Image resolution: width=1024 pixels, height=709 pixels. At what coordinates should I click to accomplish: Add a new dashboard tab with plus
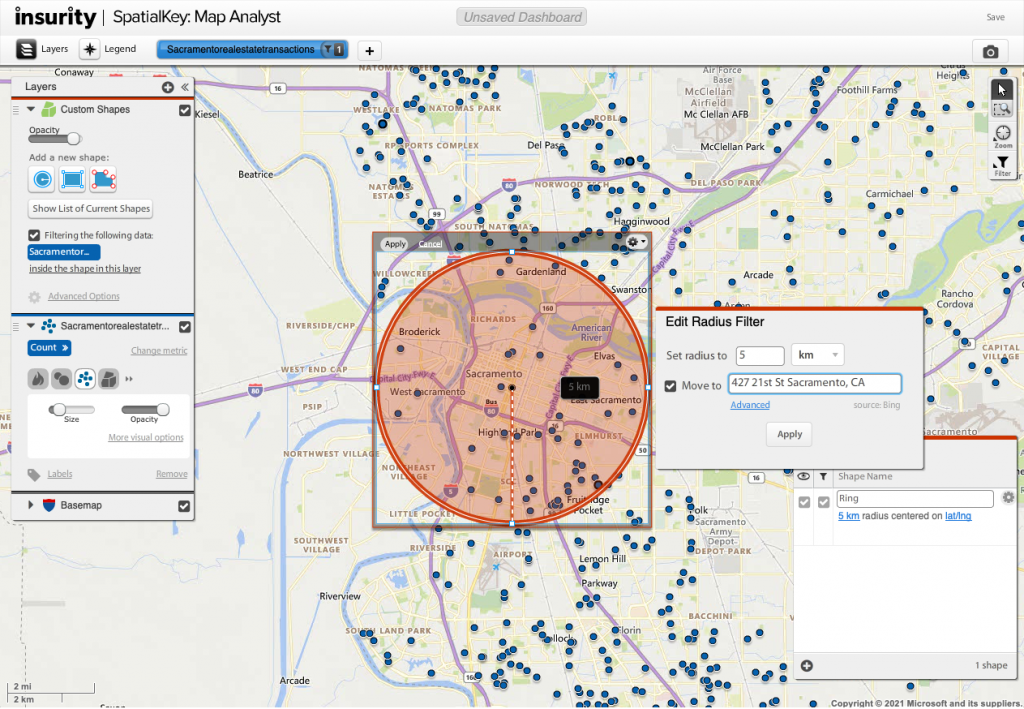coord(370,50)
